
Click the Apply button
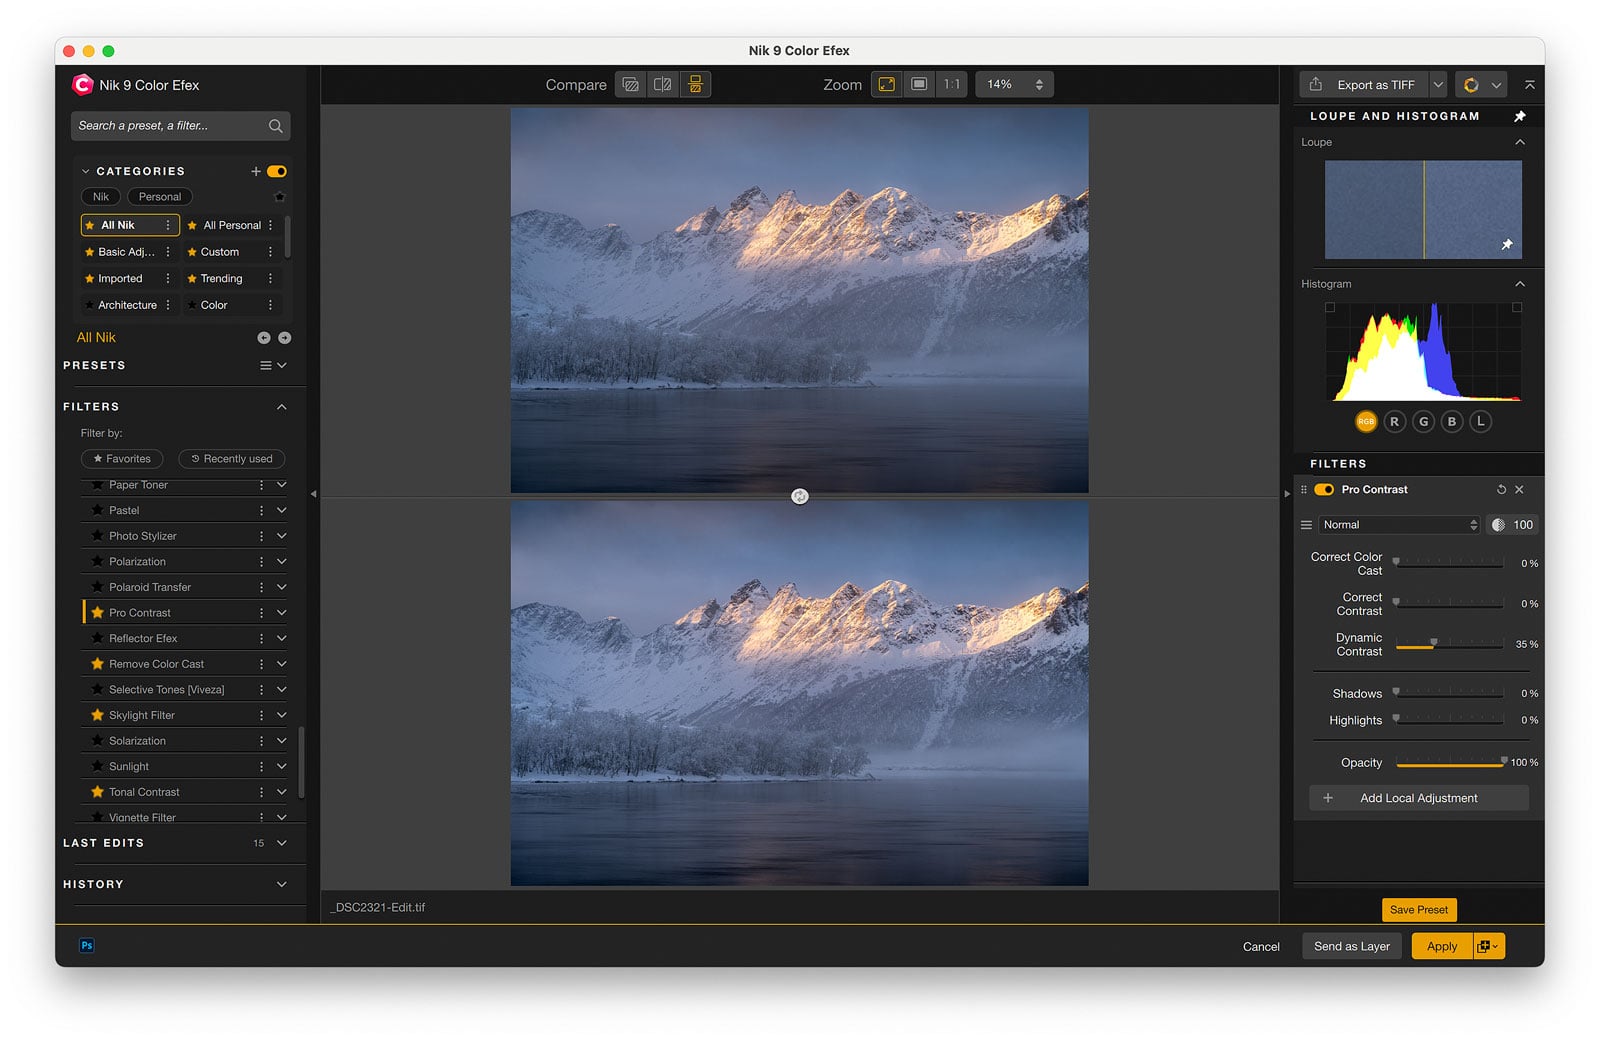(x=1442, y=947)
